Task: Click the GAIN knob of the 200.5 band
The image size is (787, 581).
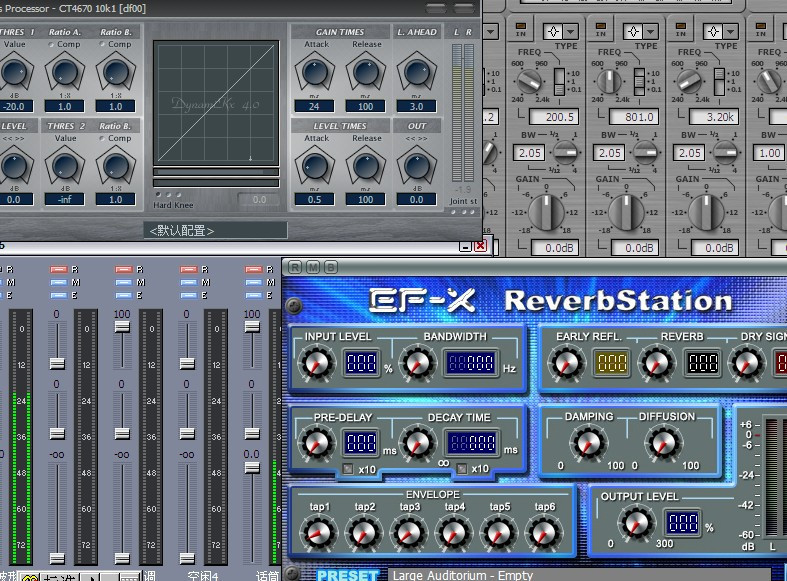Action: coord(547,211)
